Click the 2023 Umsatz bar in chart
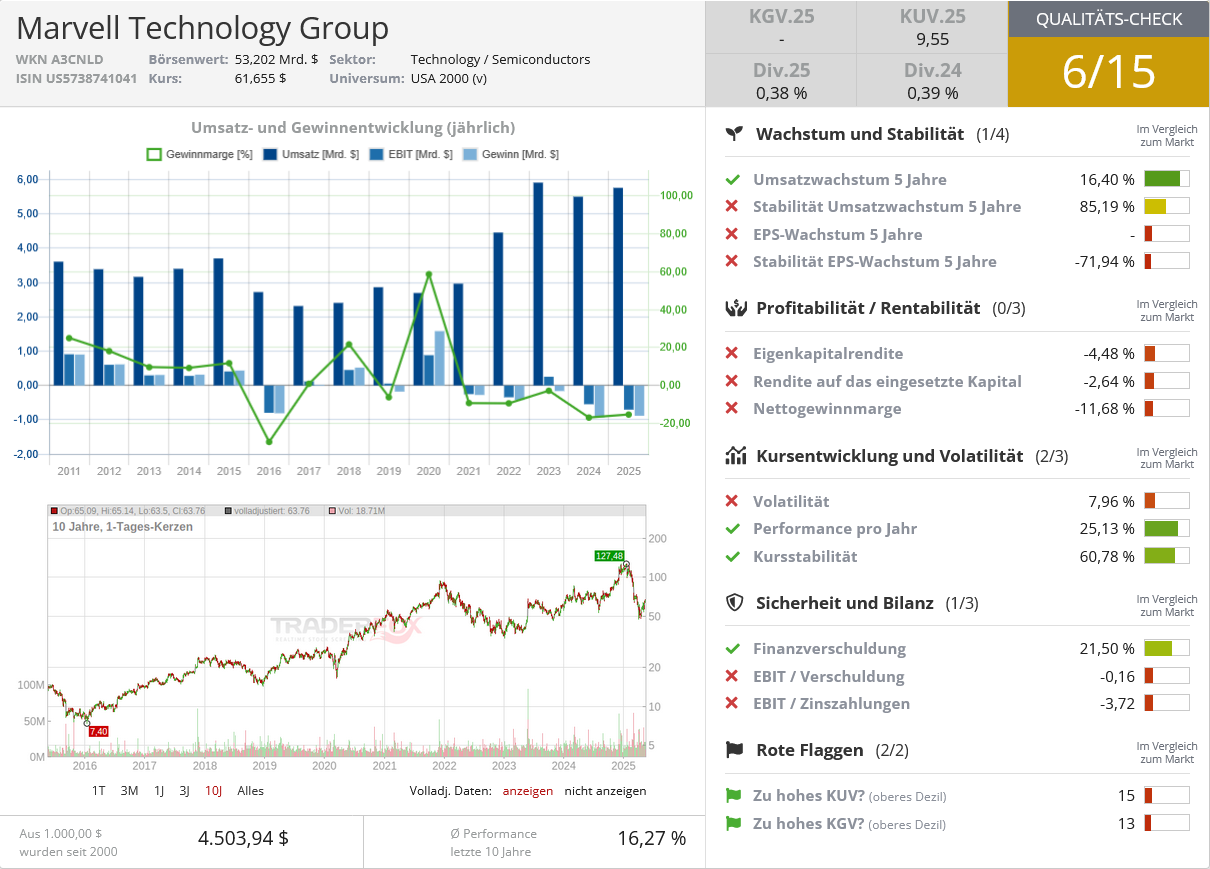The image size is (1210, 869). pos(538,283)
